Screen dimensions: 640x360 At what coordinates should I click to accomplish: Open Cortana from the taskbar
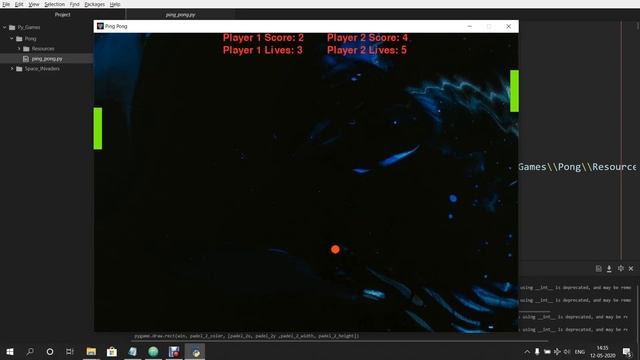coord(50,351)
